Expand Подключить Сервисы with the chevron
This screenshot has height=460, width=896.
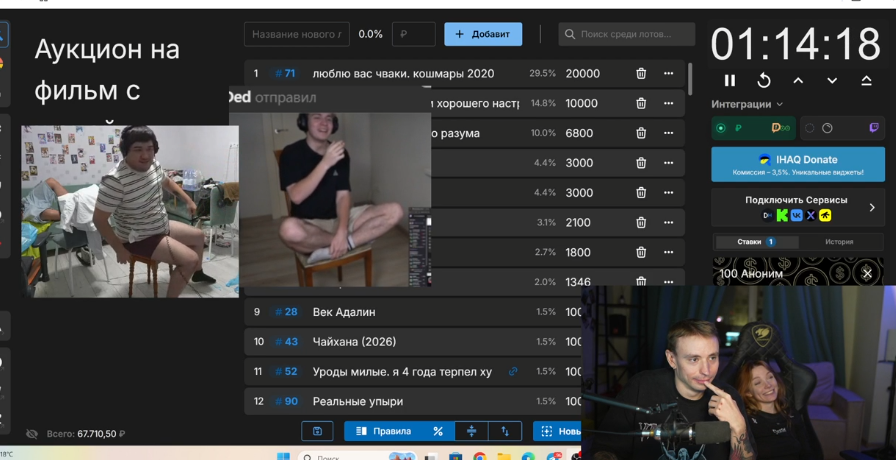tap(872, 207)
